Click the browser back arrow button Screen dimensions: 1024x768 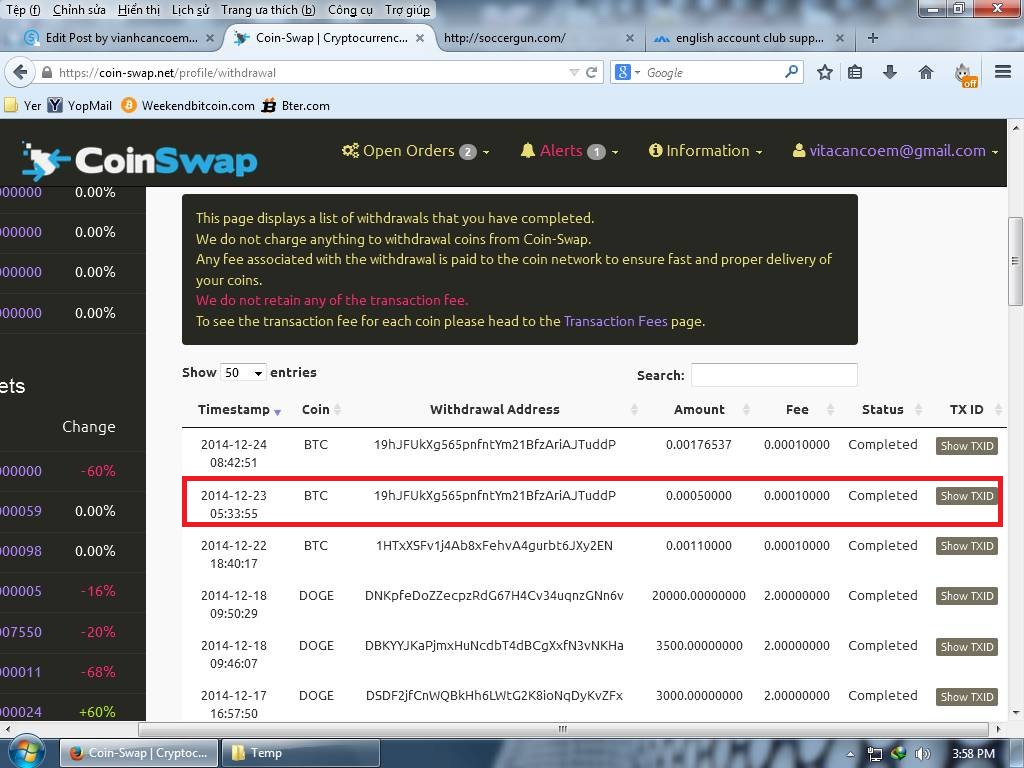[x=20, y=72]
